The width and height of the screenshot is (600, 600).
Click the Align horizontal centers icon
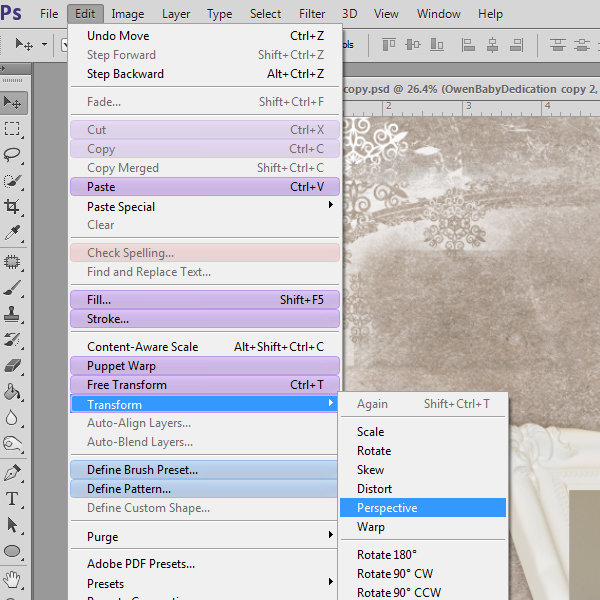coord(492,45)
